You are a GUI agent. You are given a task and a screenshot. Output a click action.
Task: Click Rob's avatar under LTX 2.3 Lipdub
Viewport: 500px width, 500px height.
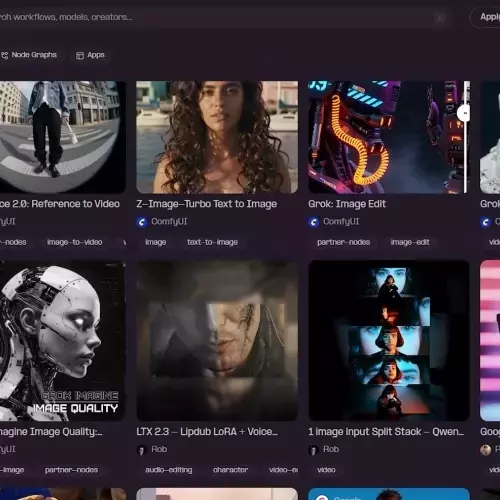[x=142, y=450]
